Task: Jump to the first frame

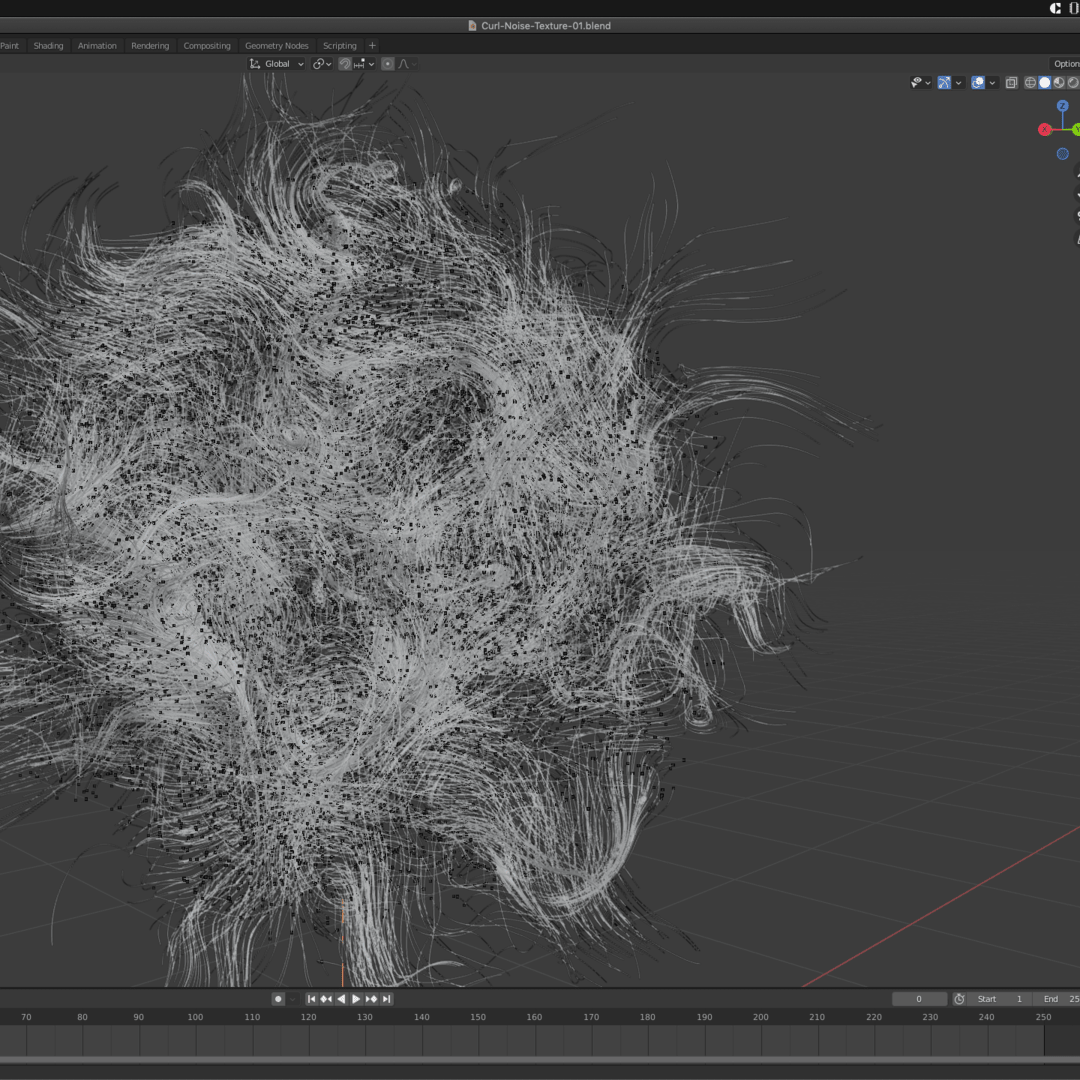Action: point(311,999)
